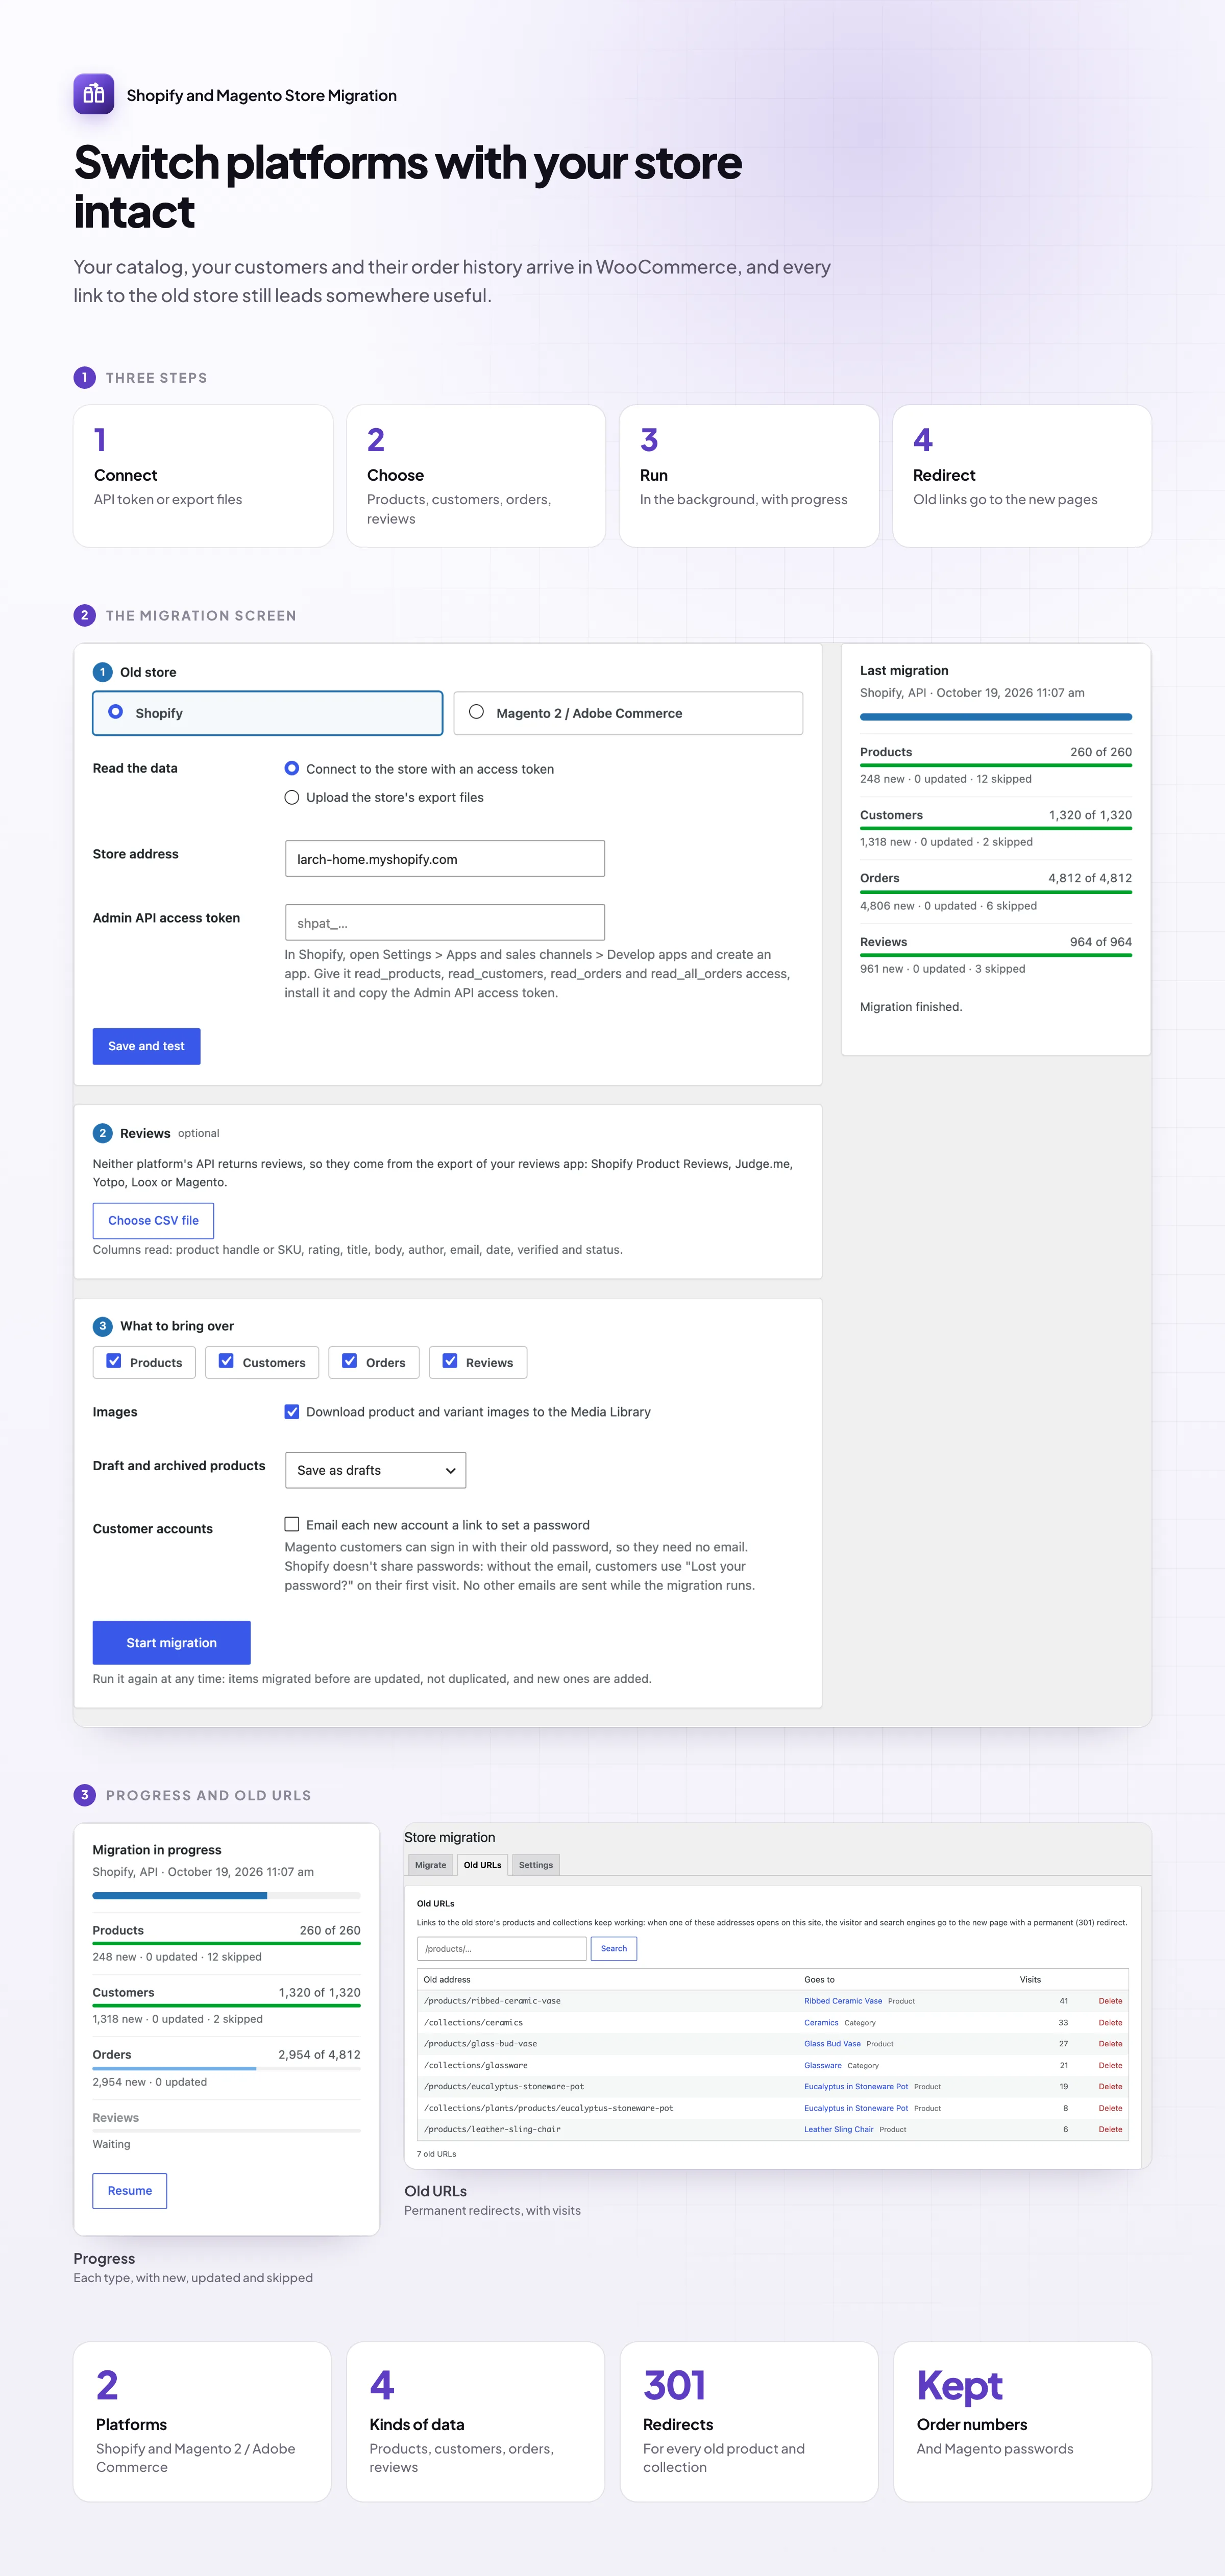Uncheck the Customers checkbox
The height and width of the screenshot is (2576, 1225).
226,1361
